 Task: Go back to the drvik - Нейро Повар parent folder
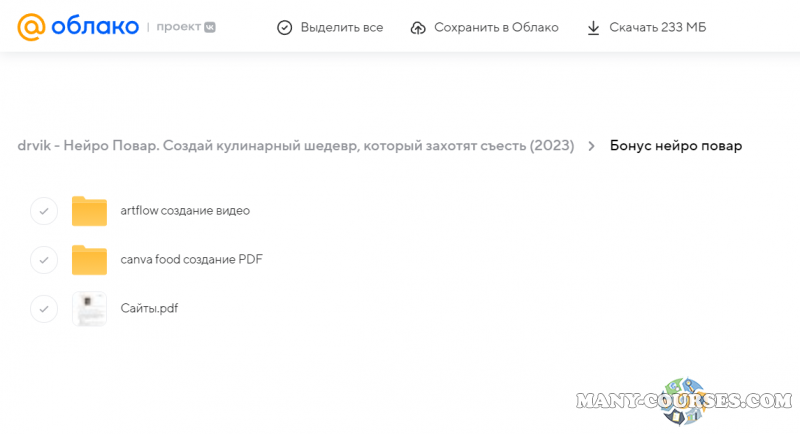[x=295, y=146]
